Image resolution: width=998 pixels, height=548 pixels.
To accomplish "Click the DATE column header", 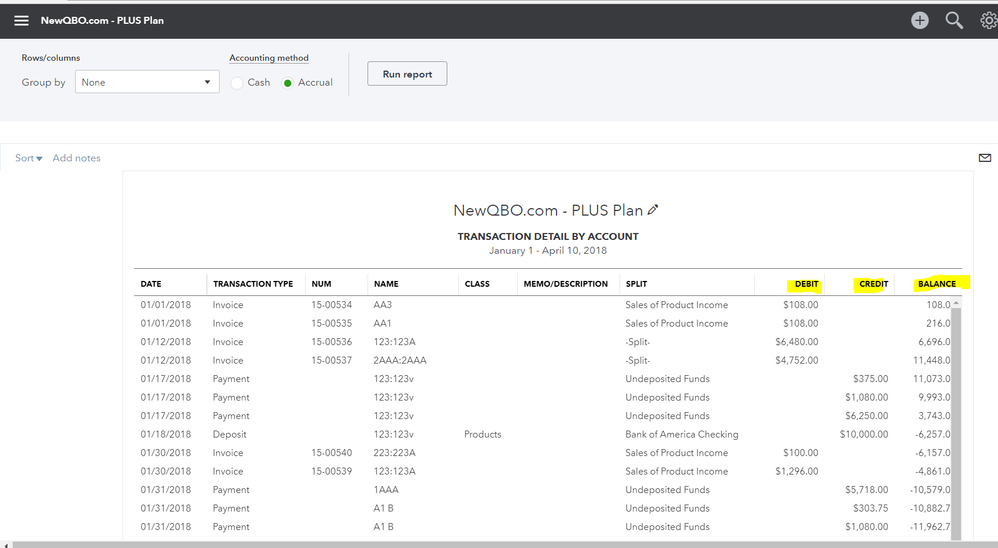I will (151, 284).
